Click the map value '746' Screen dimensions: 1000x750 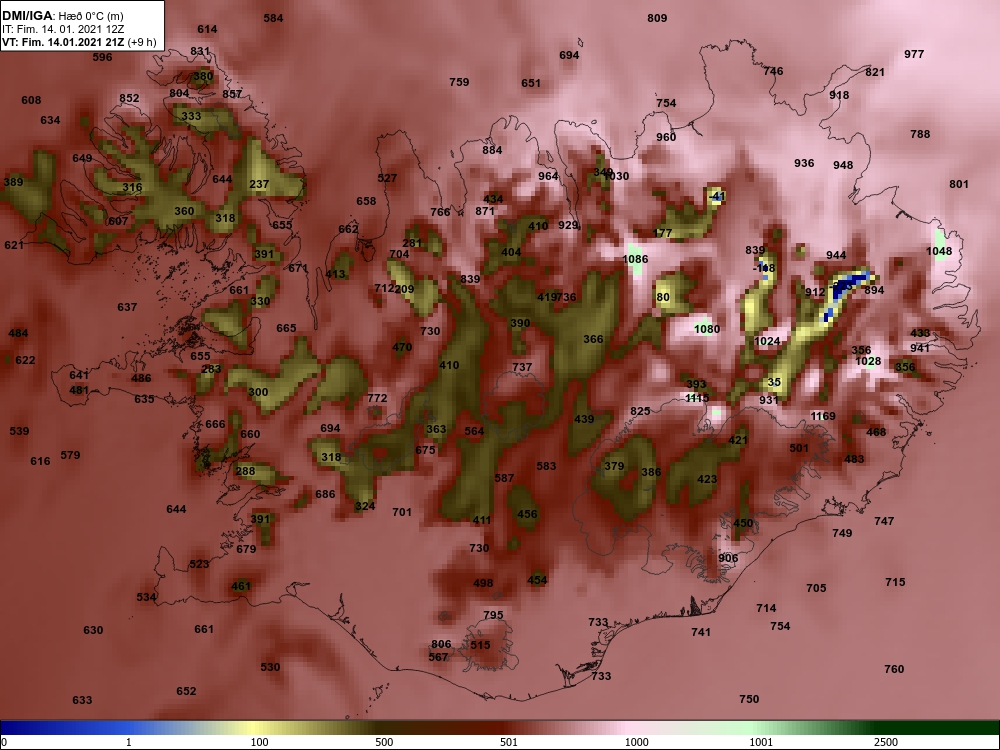click(x=773, y=71)
